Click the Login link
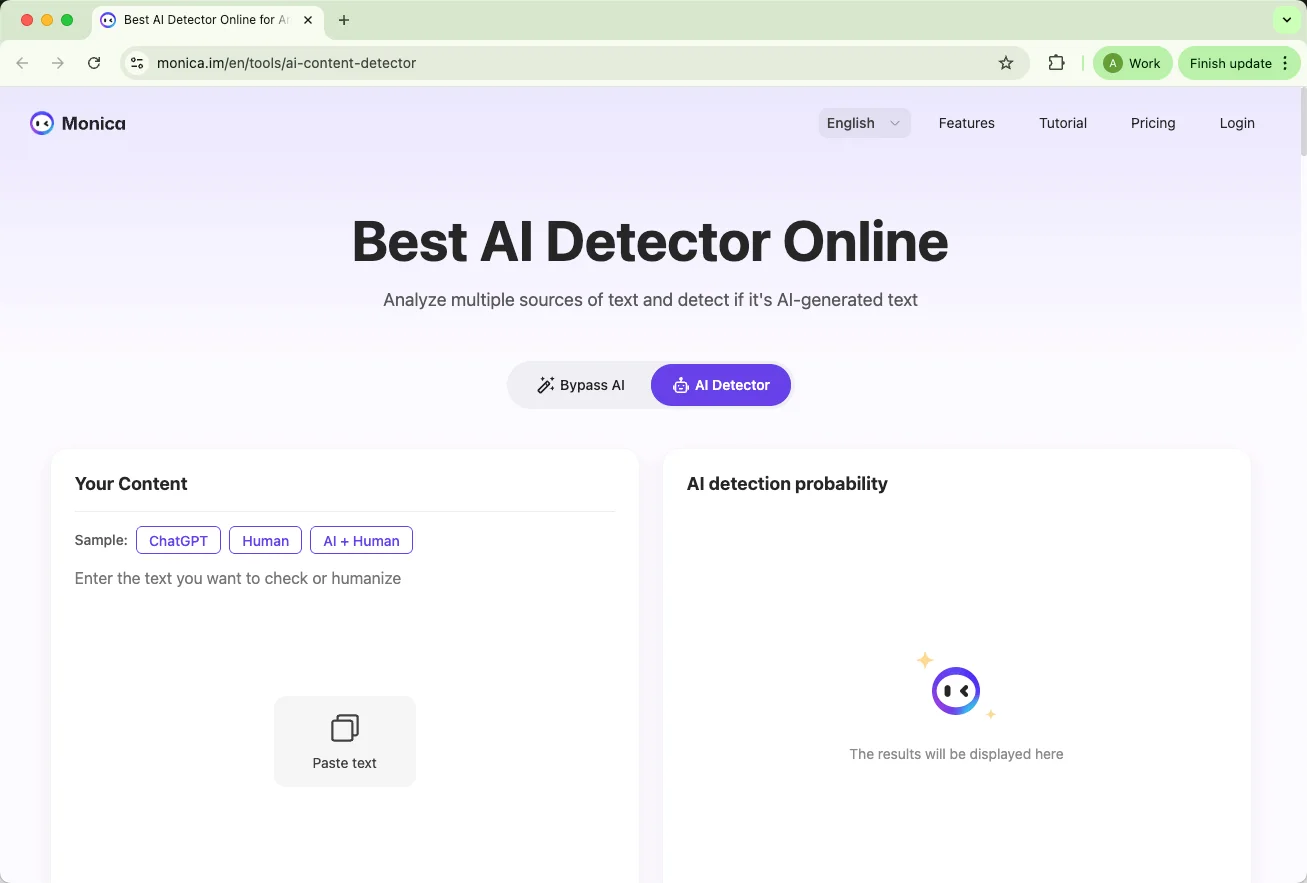The image size is (1307, 883). click(1236, 123)
